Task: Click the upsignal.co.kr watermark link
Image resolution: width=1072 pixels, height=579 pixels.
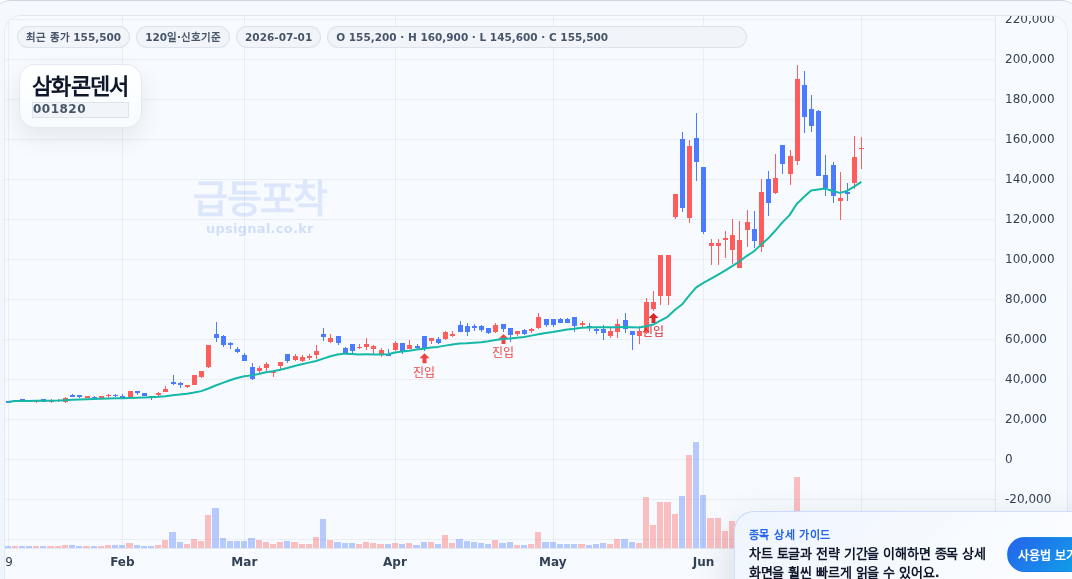Action: (x=260, y=228)
